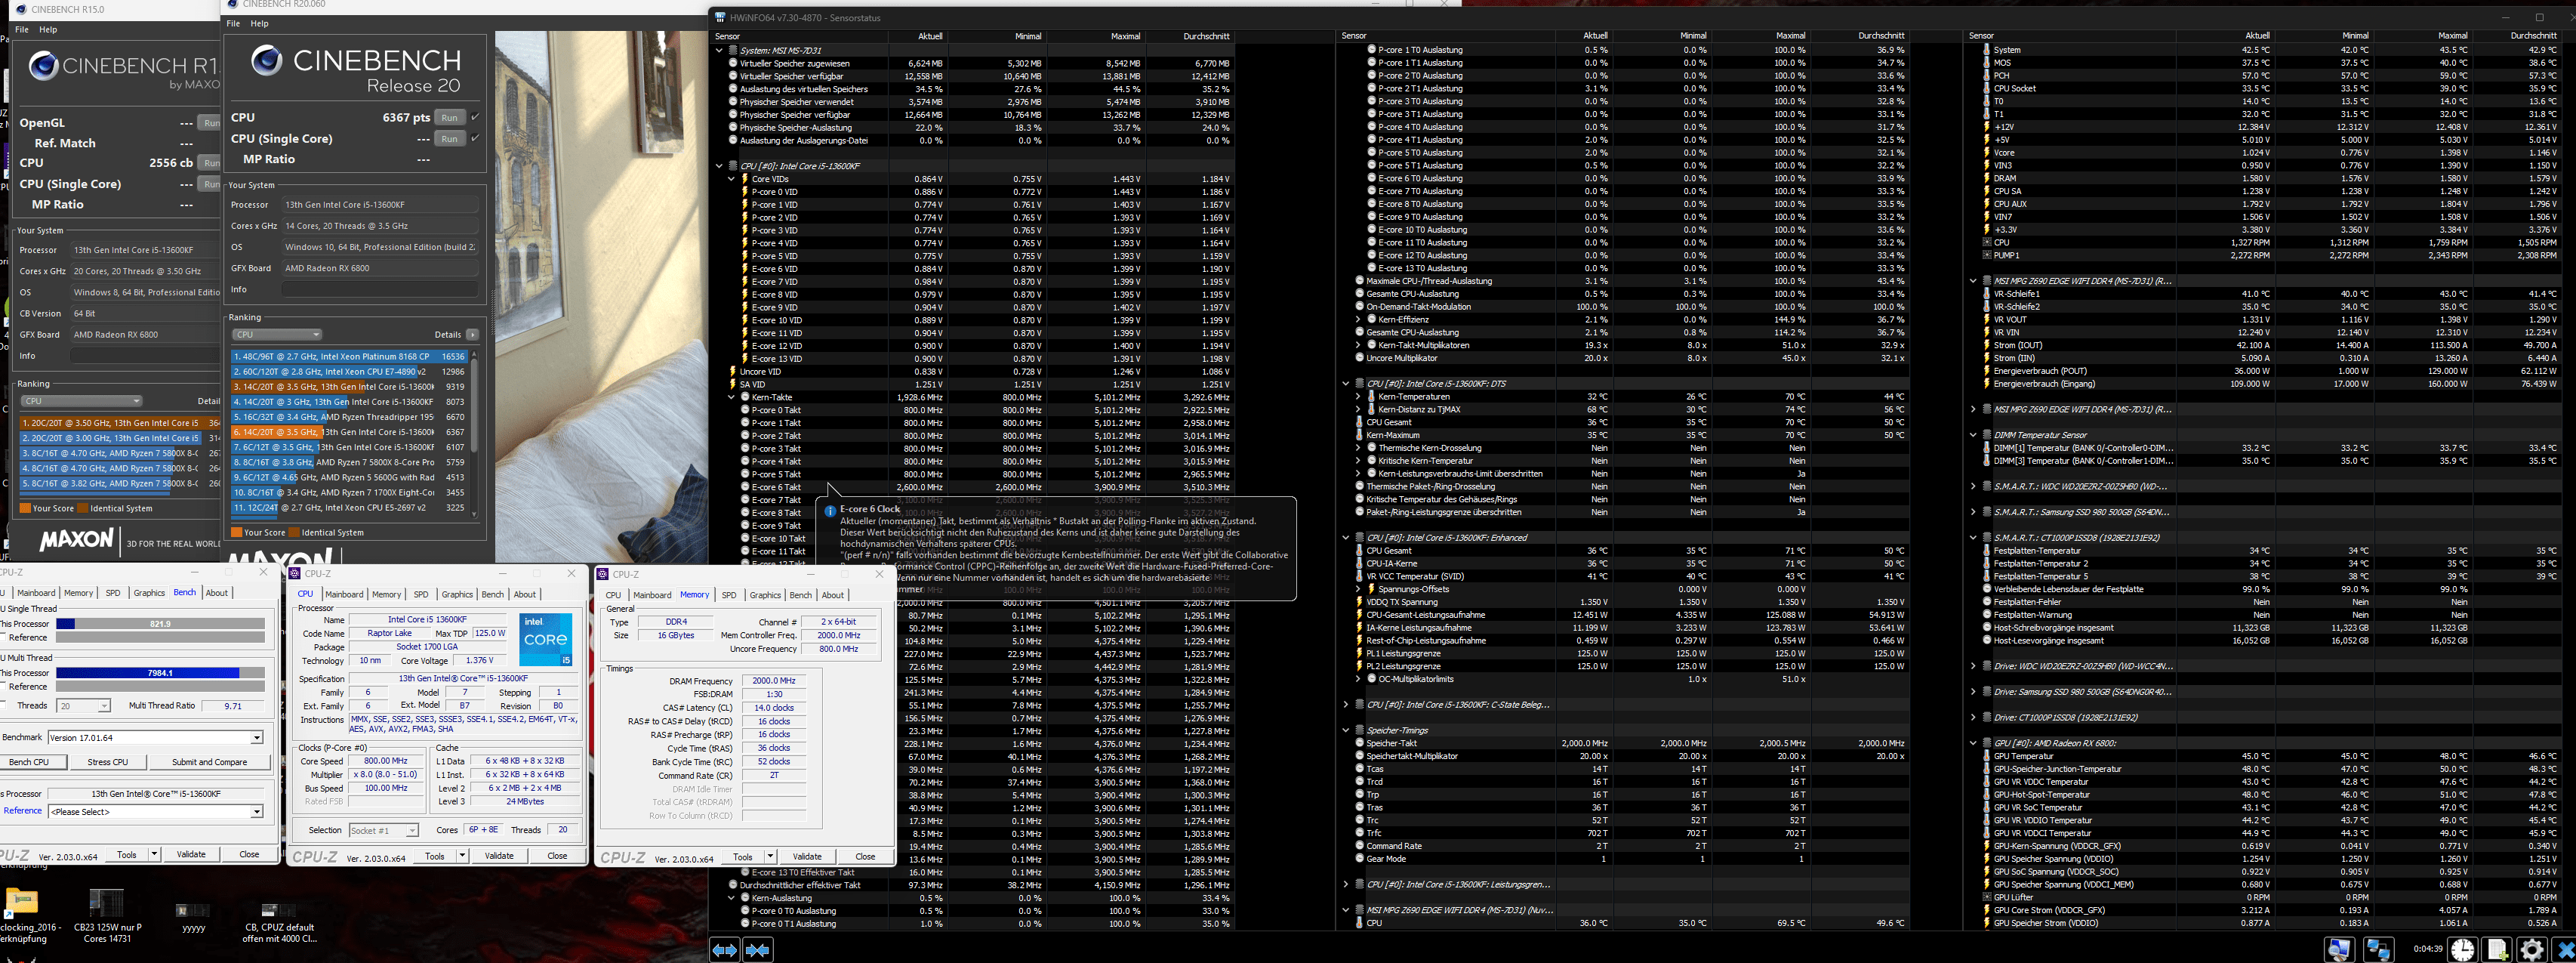This screenshot has height=963, width=2576.
Task: Click the Cinebench R15 sphere logo
Action: click(x=43, y=66)
